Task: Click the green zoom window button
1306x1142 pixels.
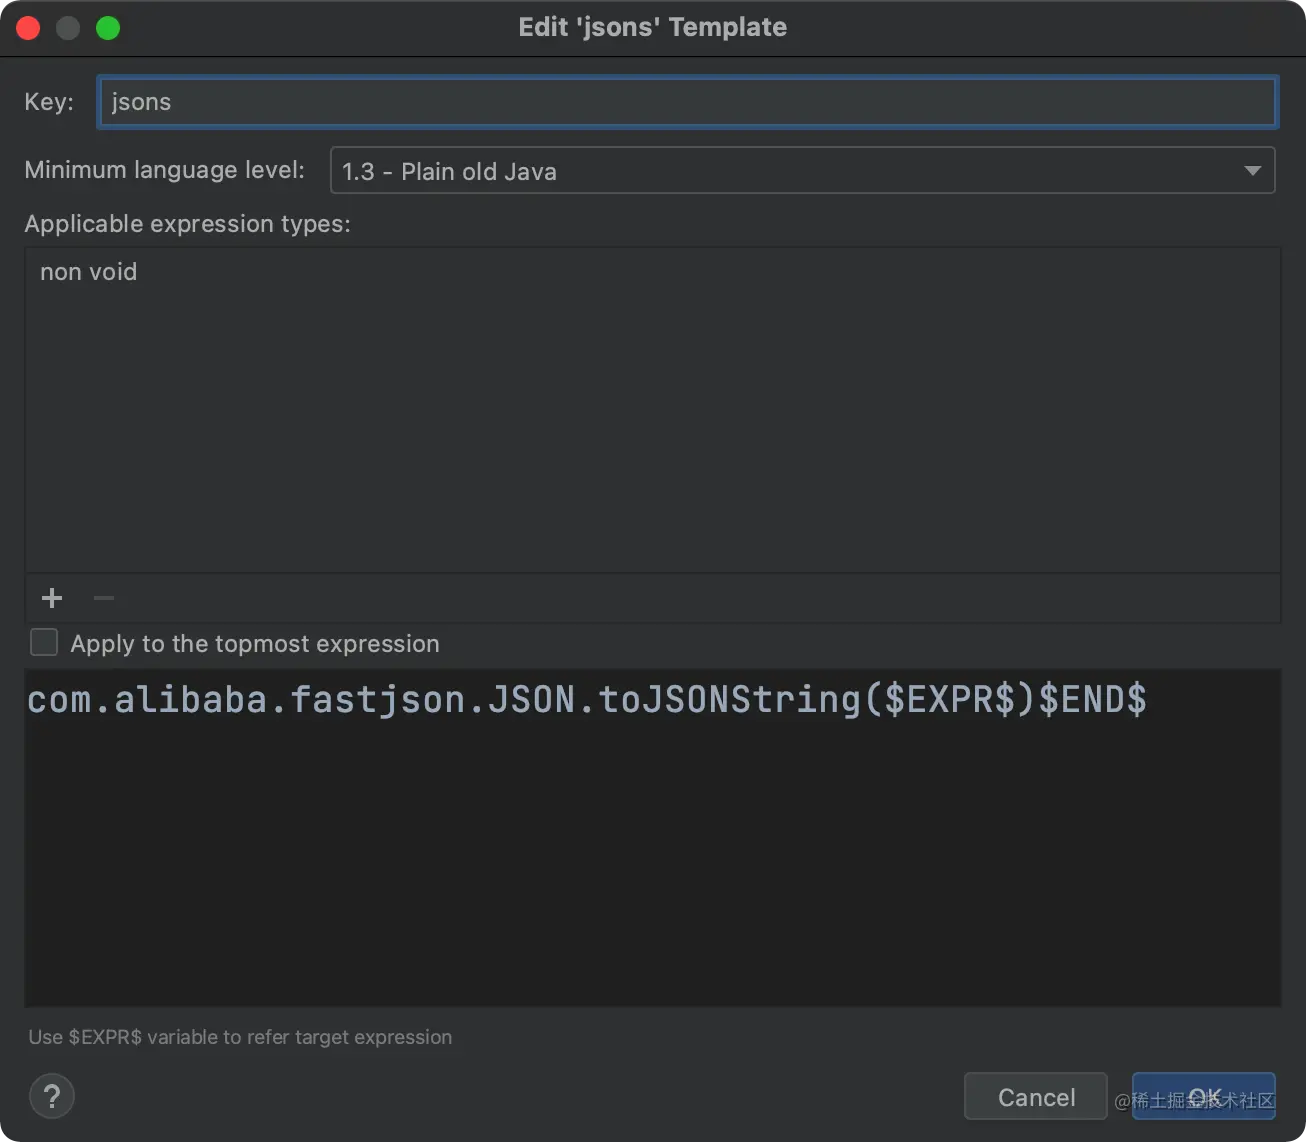Action: [x=108, y=28]
